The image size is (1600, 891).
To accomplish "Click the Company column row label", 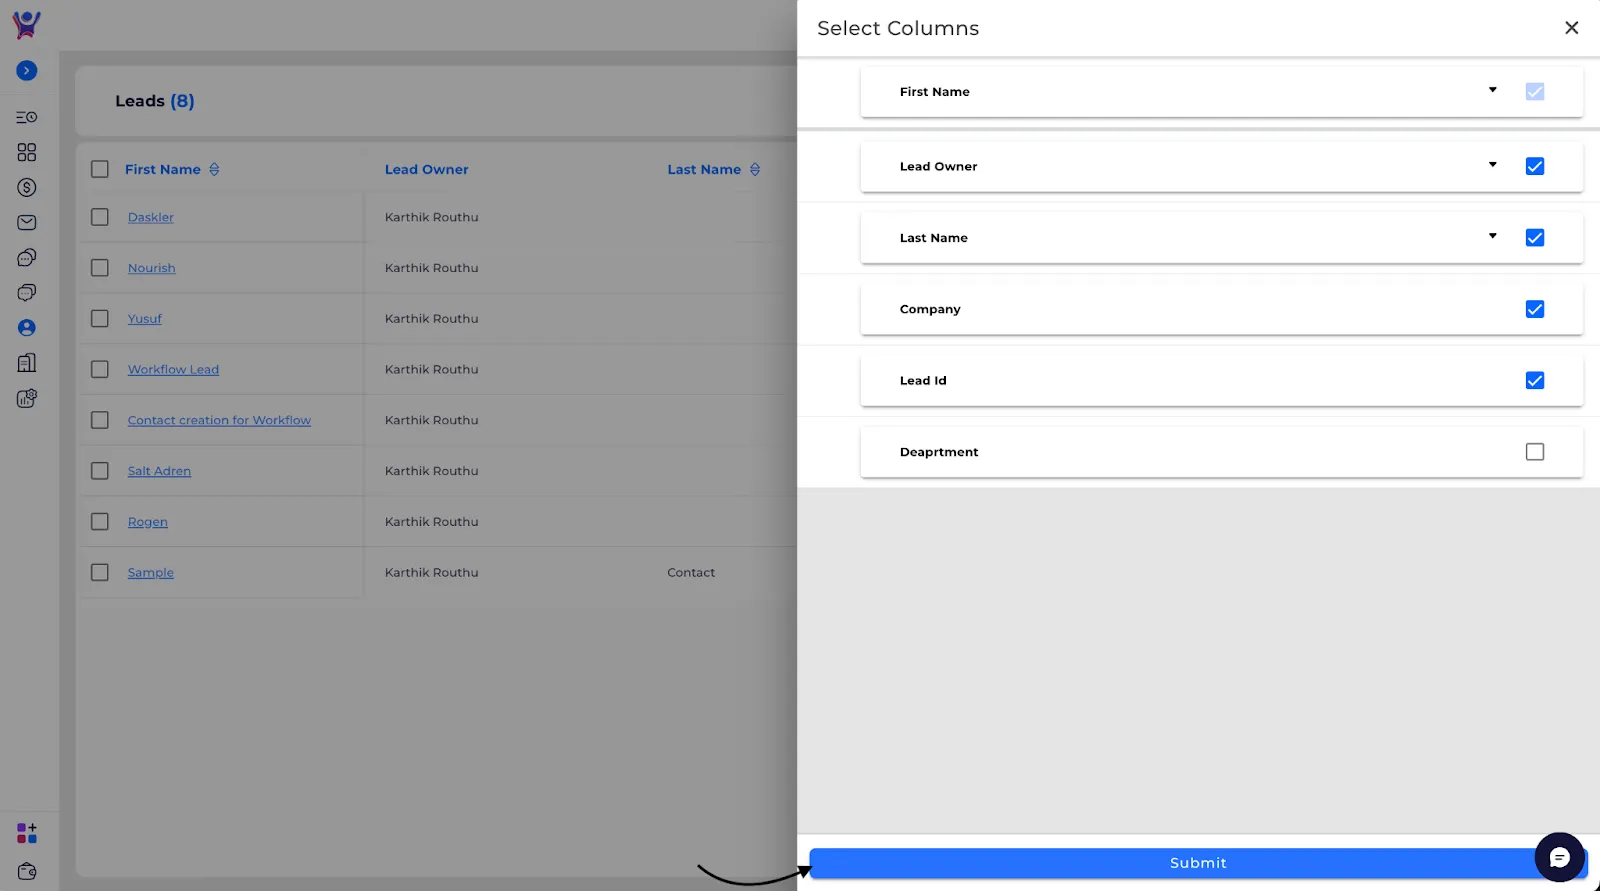I will tap(930, 309).
